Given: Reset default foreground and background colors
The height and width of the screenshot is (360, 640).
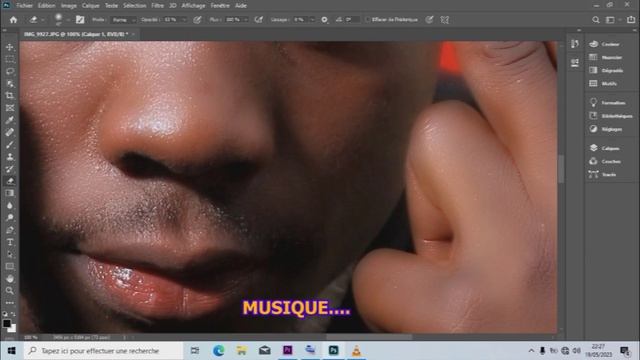Looking at the screenshot, I should (x=5, y=314).
